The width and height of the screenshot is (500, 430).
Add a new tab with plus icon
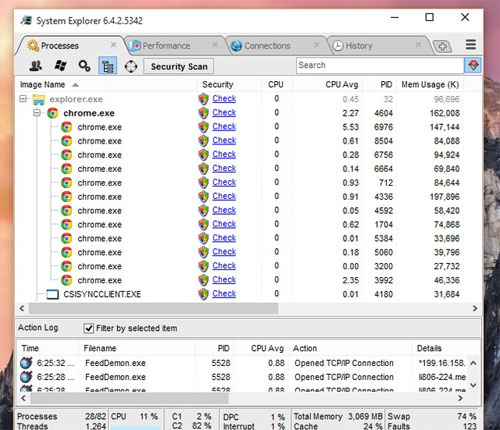point(442,46)
